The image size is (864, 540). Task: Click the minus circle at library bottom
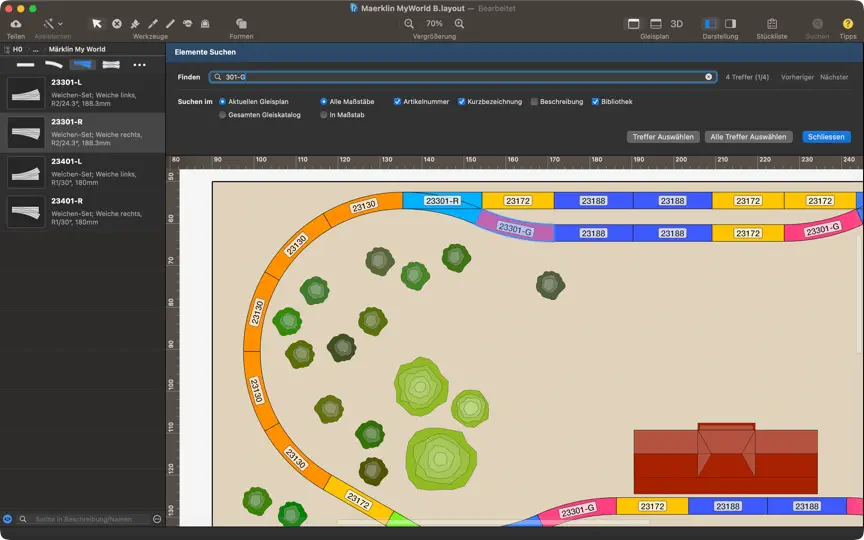pos(157,519)
